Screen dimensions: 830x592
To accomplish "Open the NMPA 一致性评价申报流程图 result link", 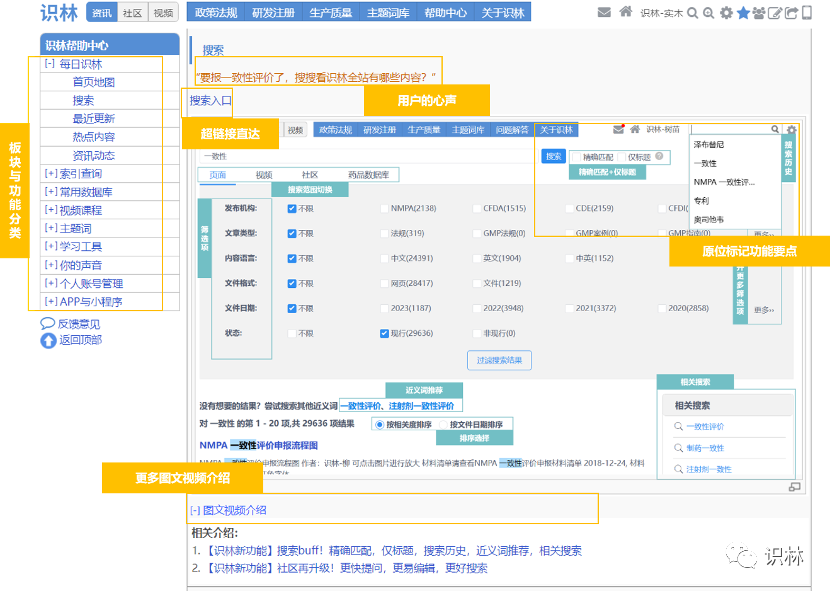I will tap(258, 445).
